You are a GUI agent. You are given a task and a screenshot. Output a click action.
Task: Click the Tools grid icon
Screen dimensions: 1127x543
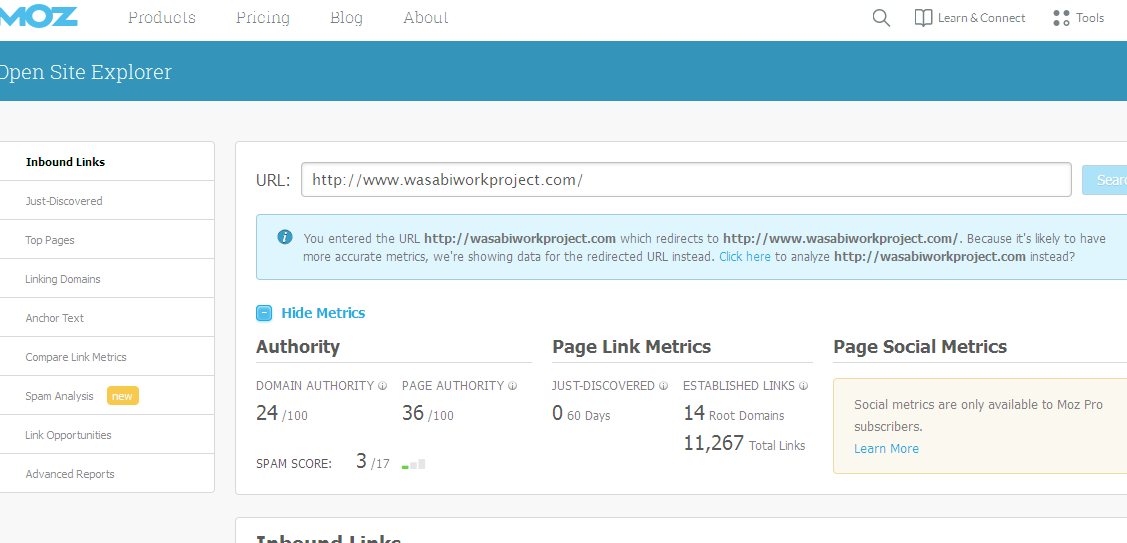1061,18
